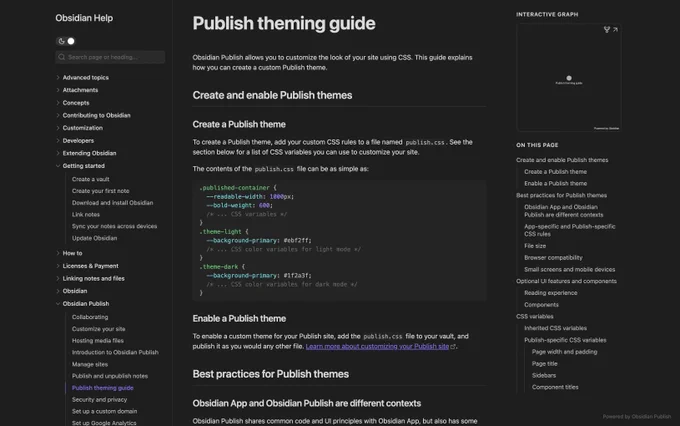Click the search magnifier icon
The width and height of the screenshot is (680, 426).
pyautogui.click(x=62, y=57)
